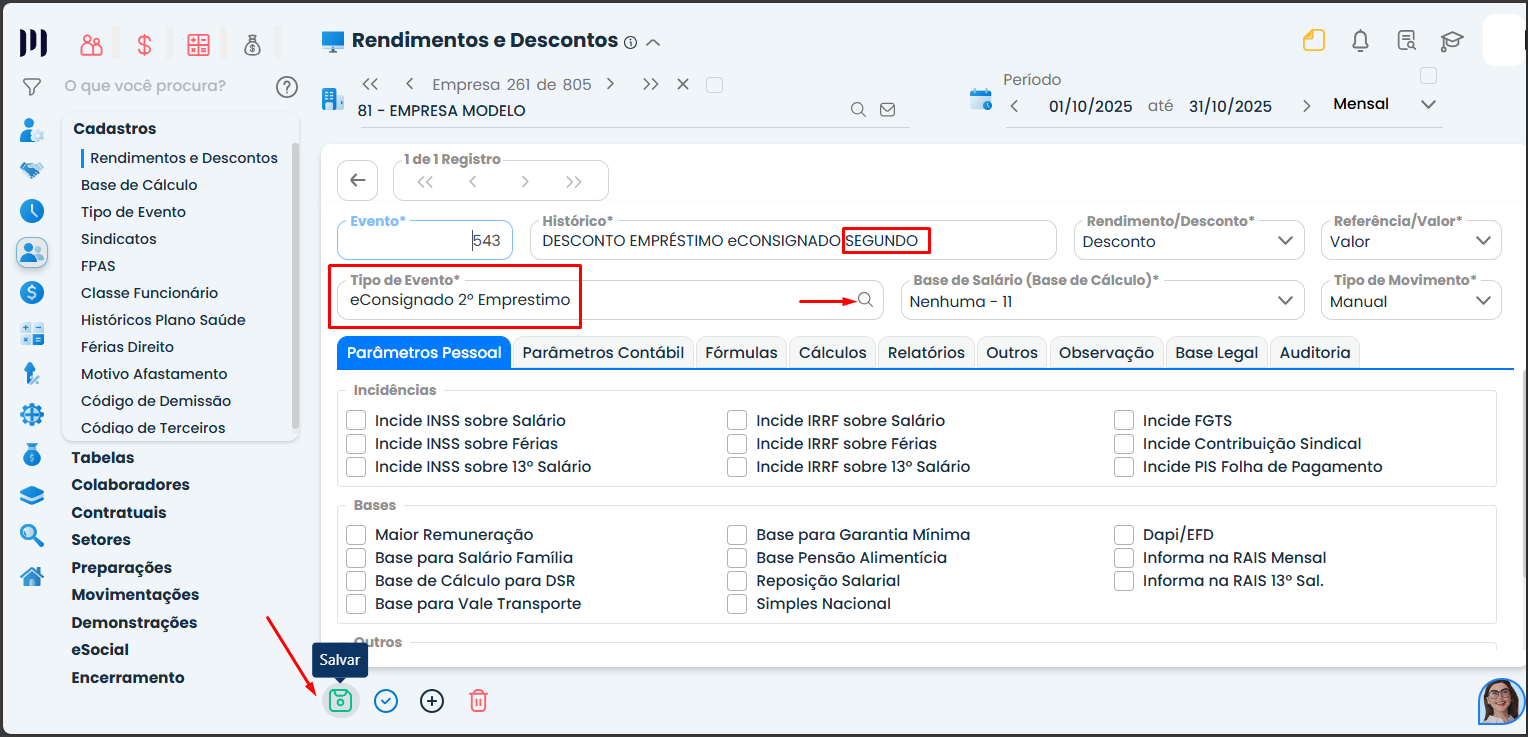Open the Parâmetros Contábil tab
This screenshot has height=737, width=1528.
click(603, 352)
